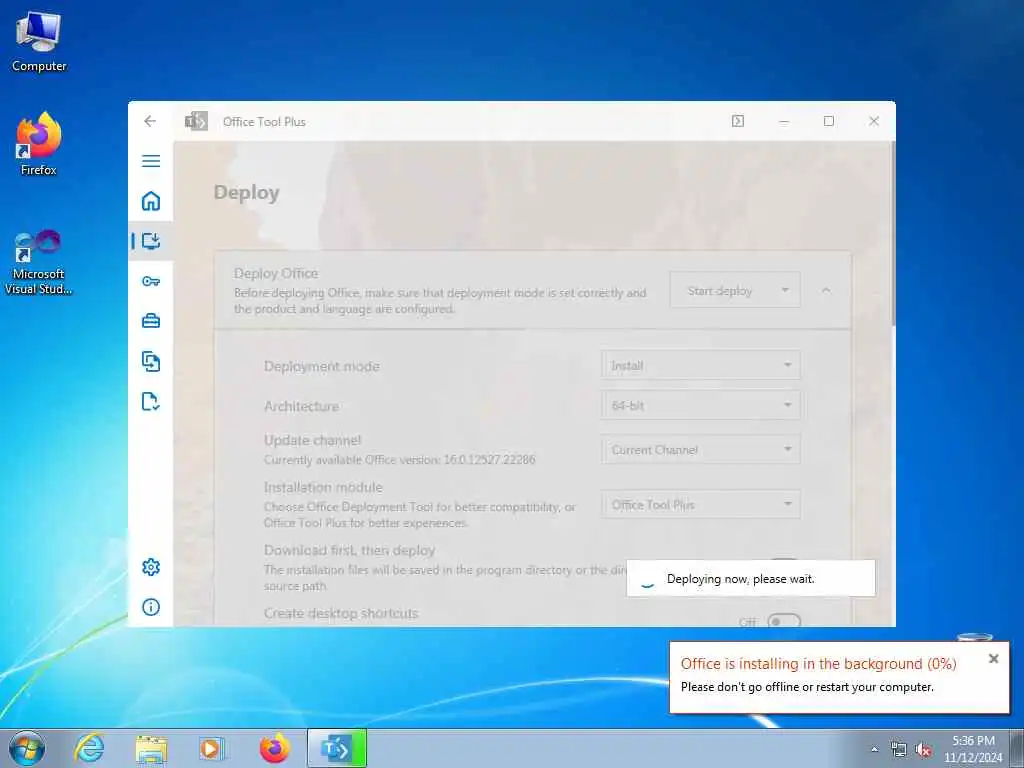Image resolution: width=1024 pixels, height=768 pixels.
Task: Click Office Tool Plus taskbar button
Action: 337,748
